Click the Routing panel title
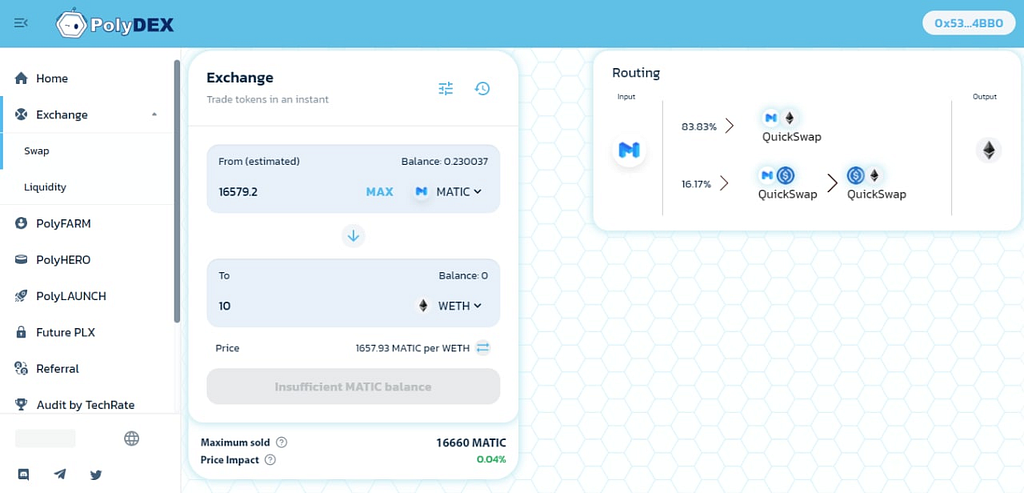 [636, 73]
